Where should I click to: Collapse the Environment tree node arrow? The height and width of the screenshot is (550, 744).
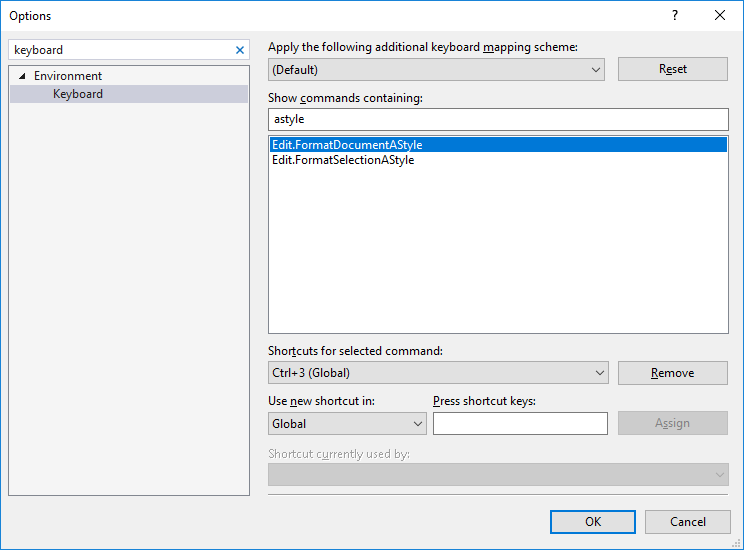click(22, 76)
